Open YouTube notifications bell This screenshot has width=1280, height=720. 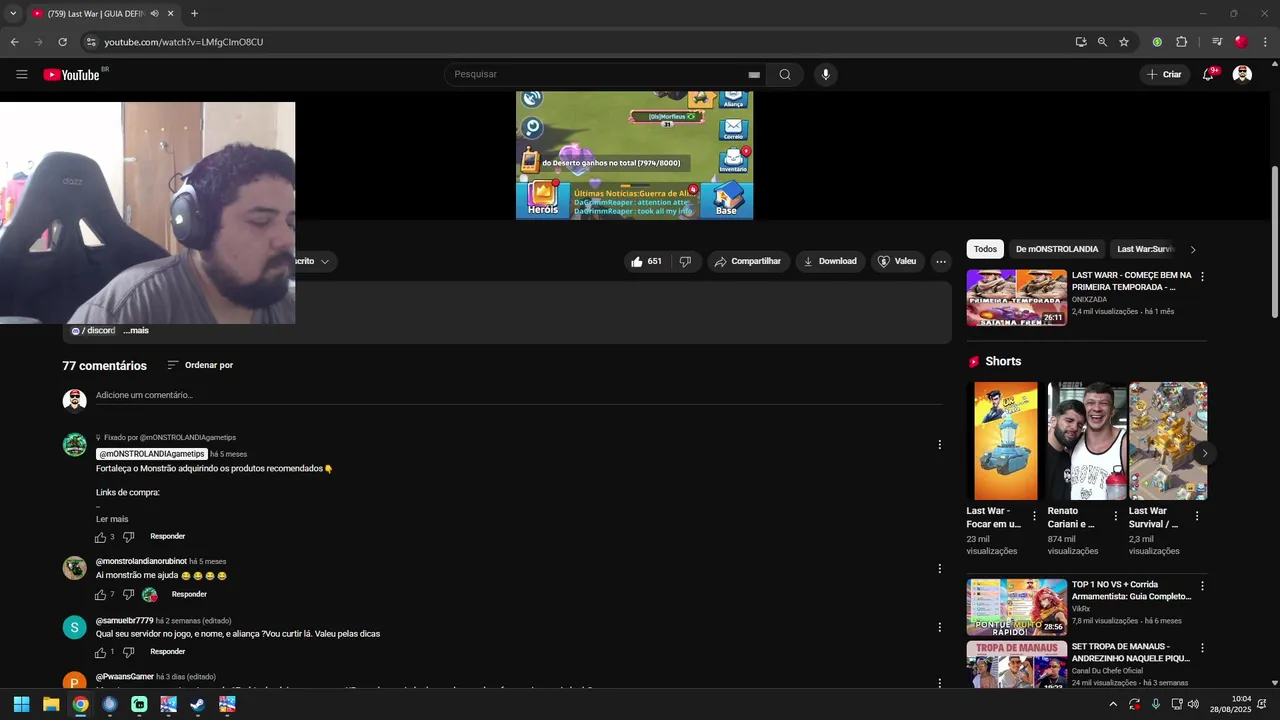[1208, 74]
